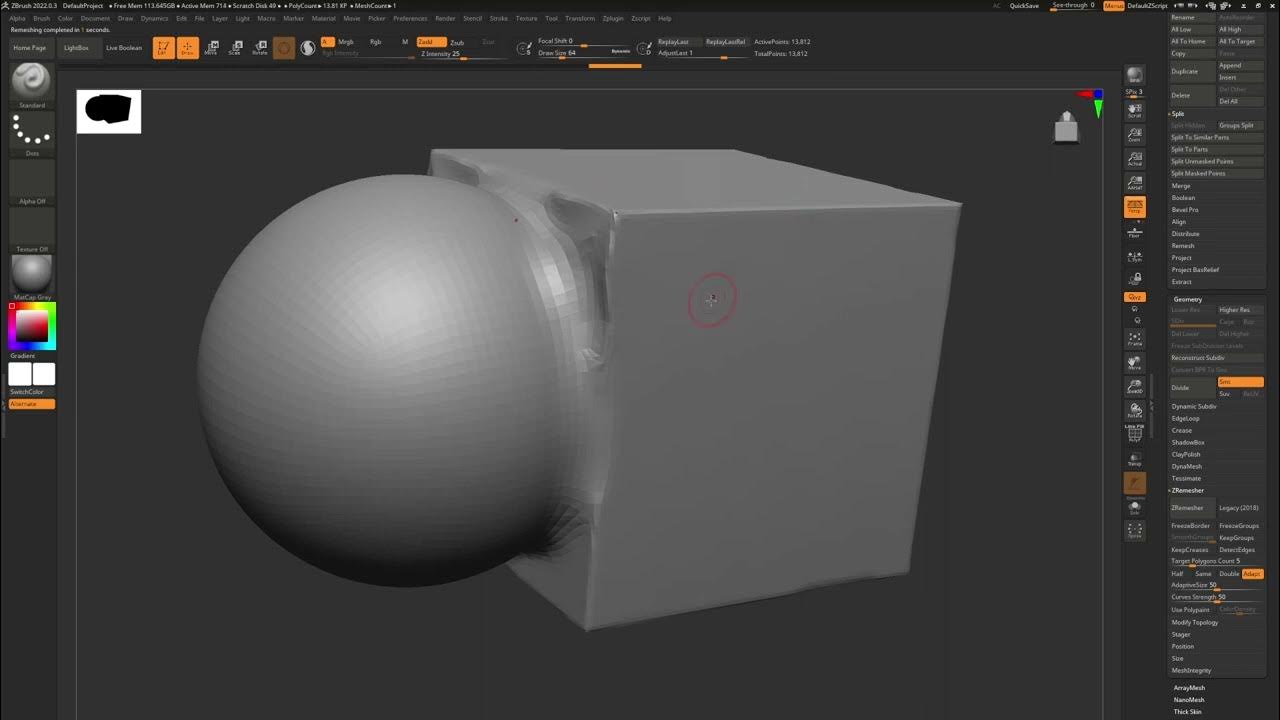Expand the Merge subpalette

pos(1181,186)
